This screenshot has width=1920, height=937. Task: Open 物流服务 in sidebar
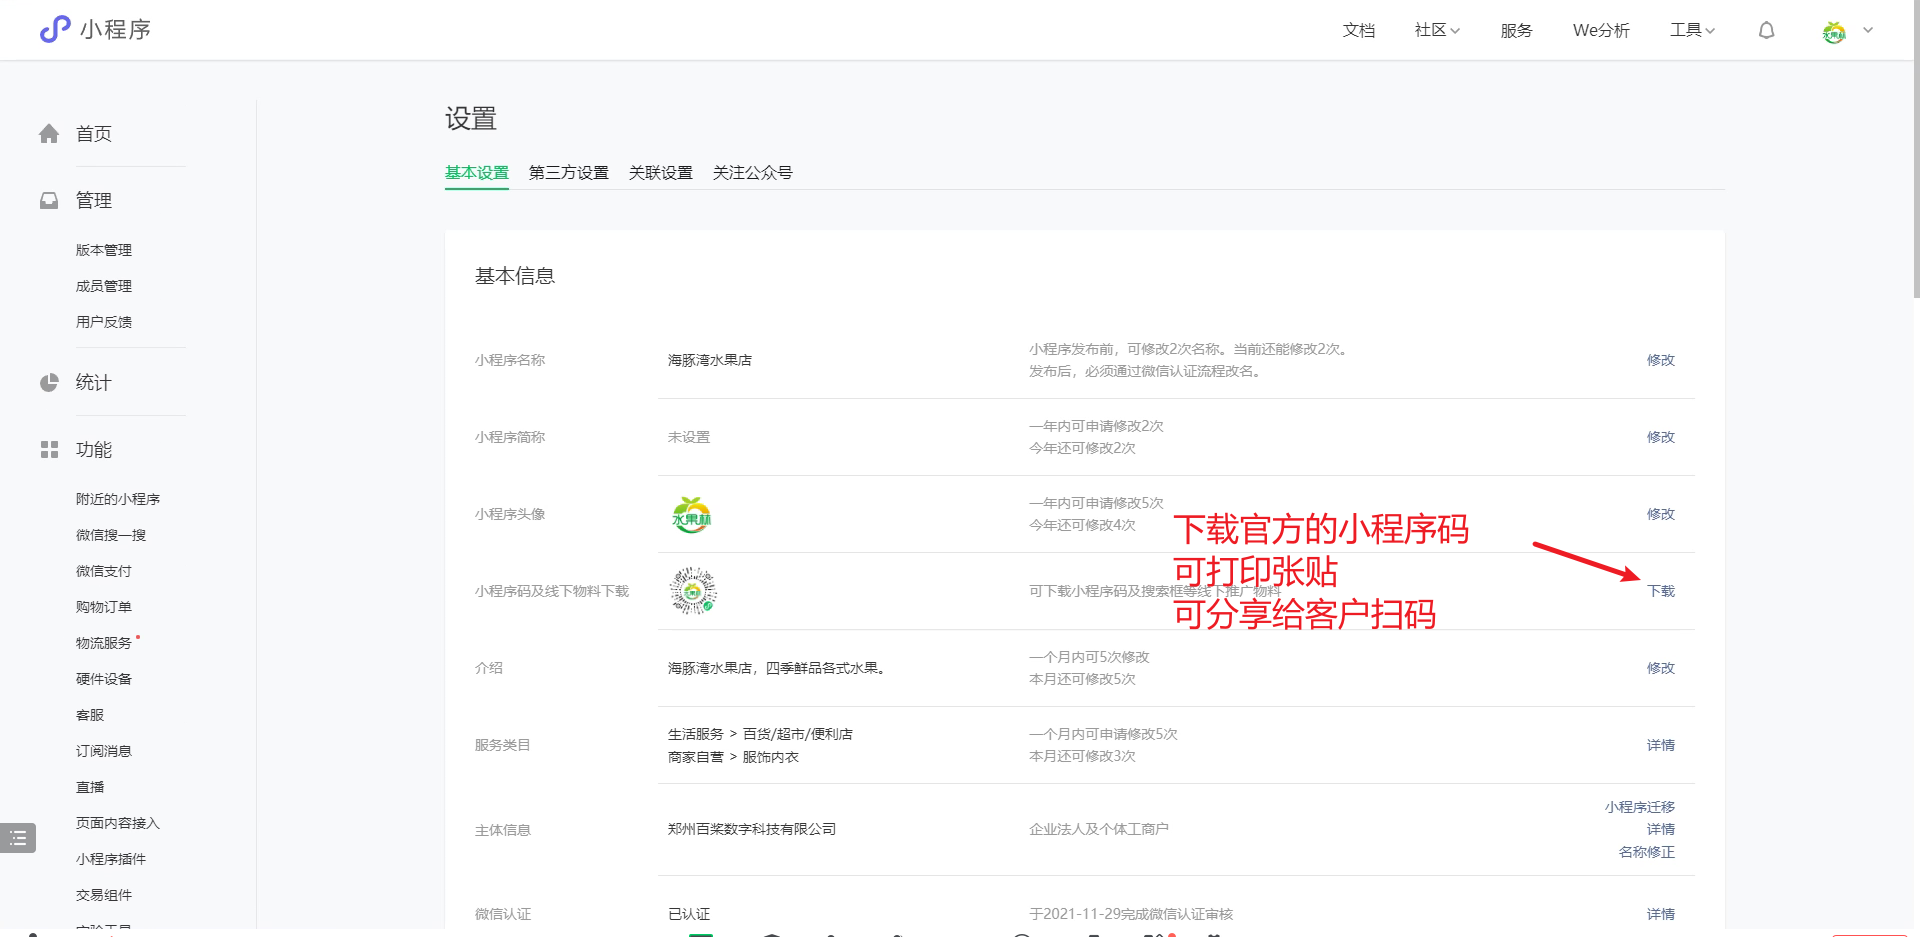tap(104, 643)
